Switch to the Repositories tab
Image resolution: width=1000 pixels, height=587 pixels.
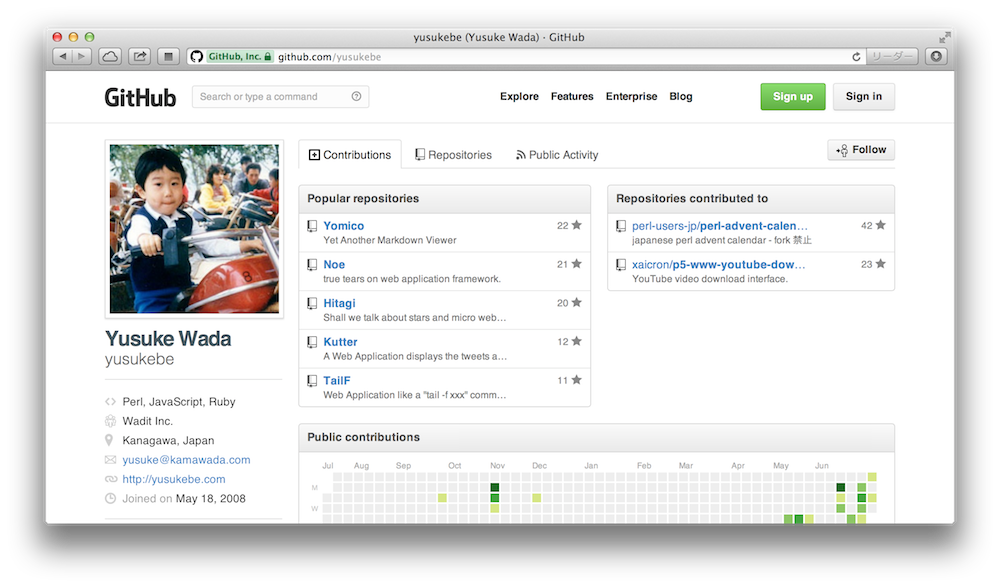[453, 154]
